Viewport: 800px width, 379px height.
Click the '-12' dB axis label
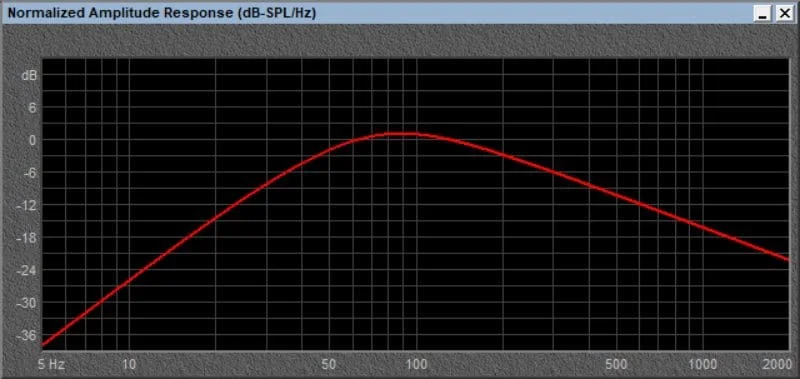click(x=28, y=206)
